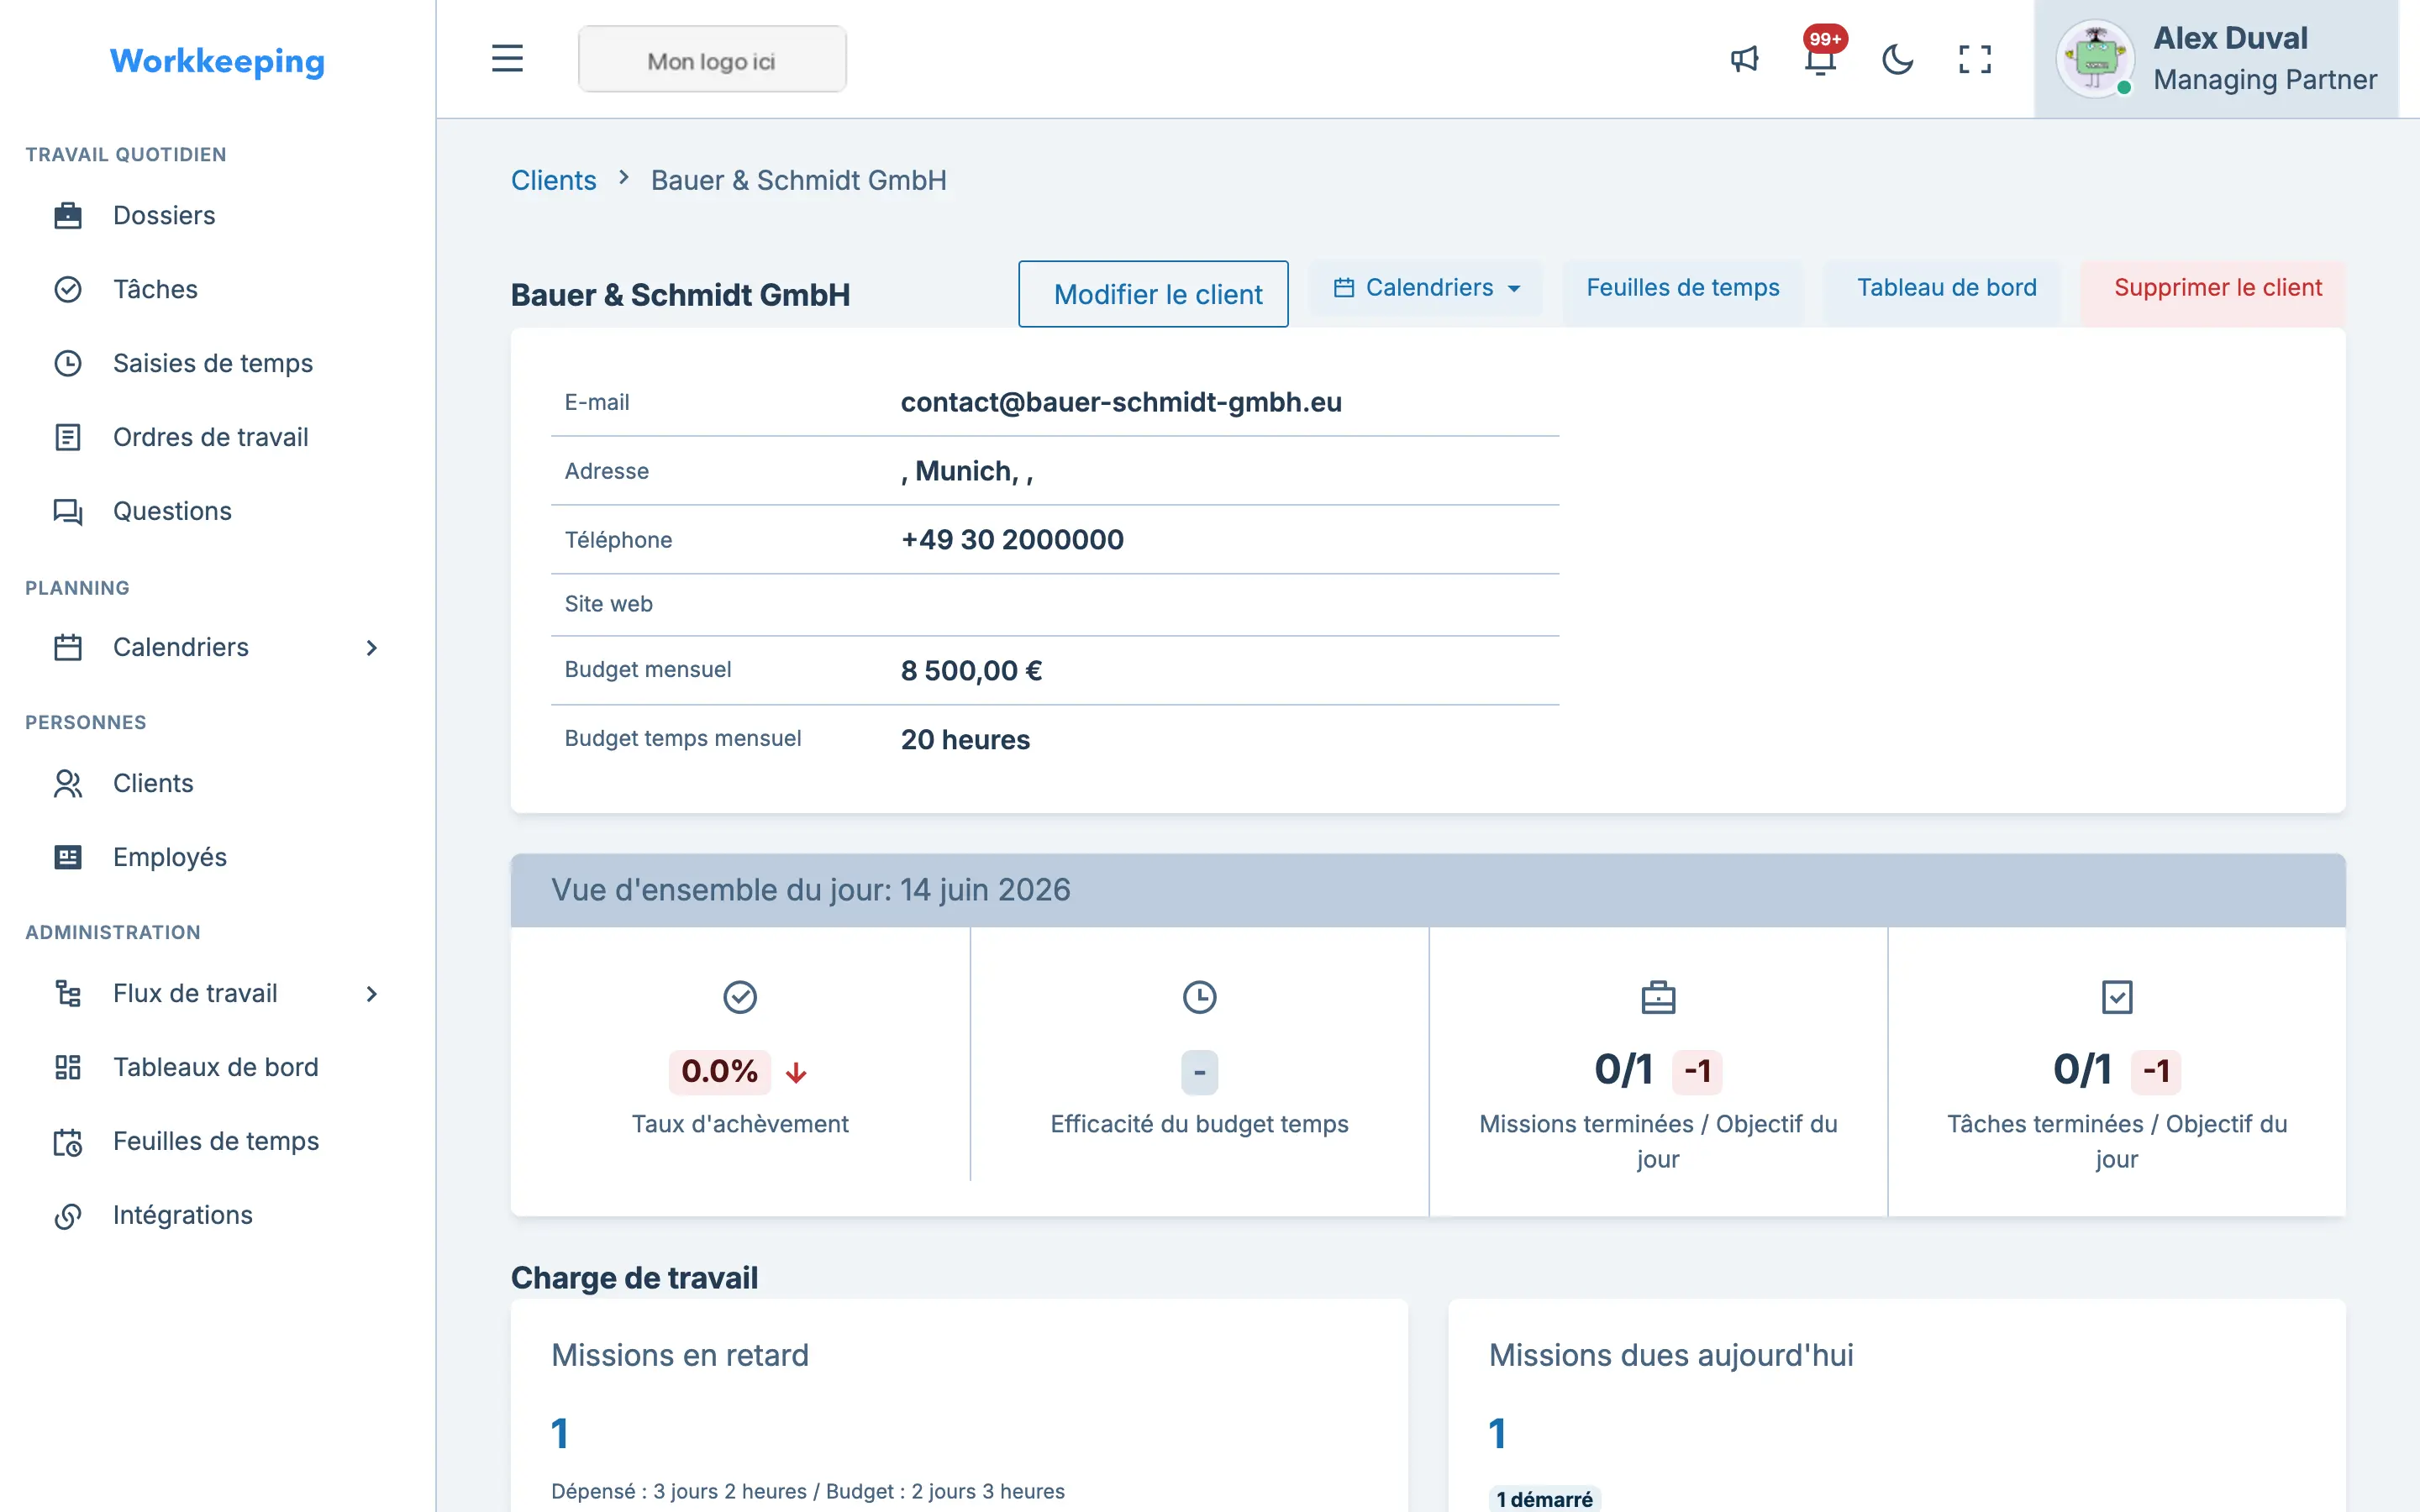Toggle dark mode moon icon
2420x1512 pixels.
1897,59
